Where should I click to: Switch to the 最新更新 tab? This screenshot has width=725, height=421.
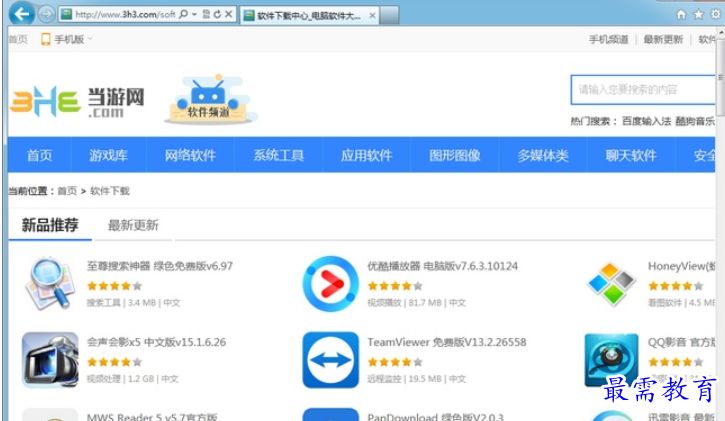click(x=133, y=225)
